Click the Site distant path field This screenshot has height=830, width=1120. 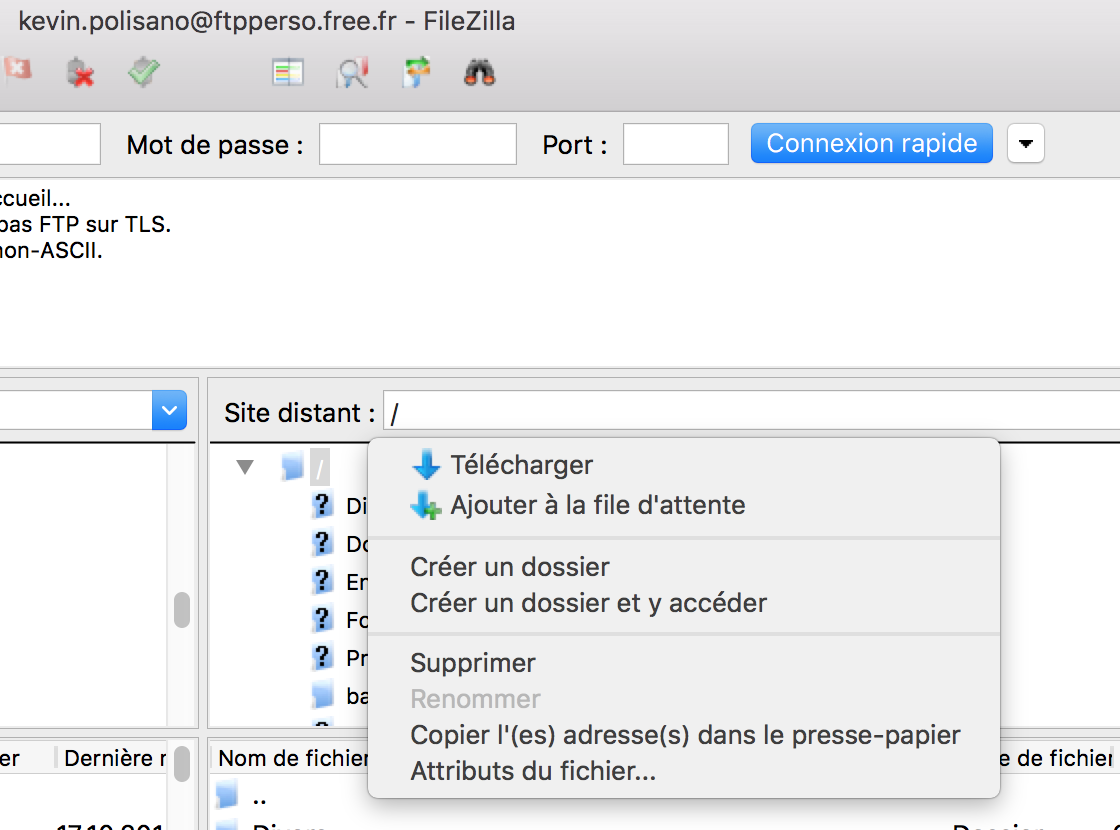[751, 412]
